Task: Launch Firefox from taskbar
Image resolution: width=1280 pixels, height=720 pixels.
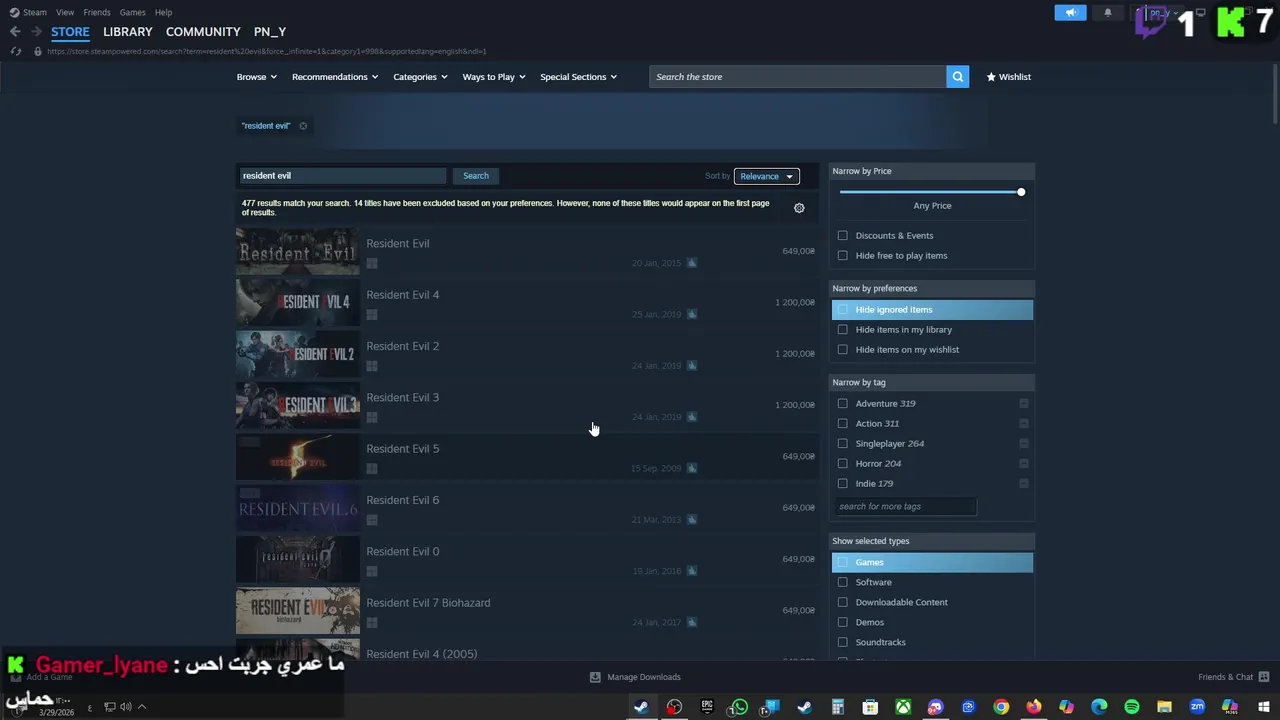Action: 1033,707
